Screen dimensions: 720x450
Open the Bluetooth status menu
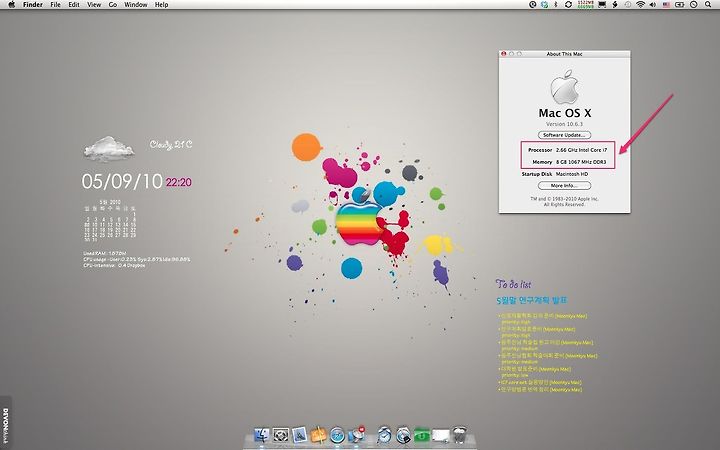click(556, 5)
